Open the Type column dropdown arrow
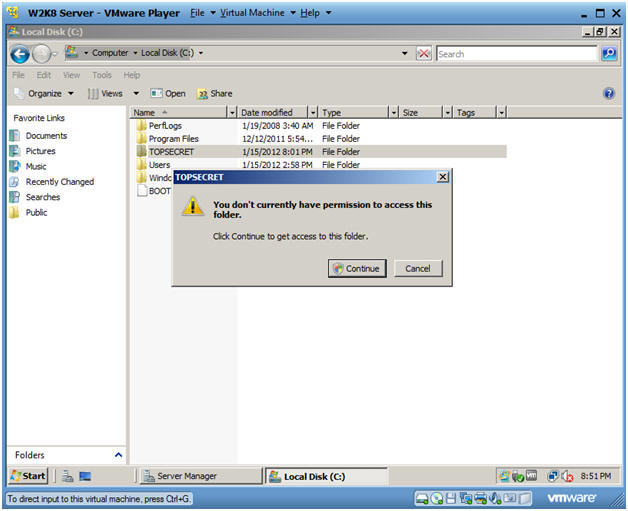The height and width of the screenshot is (511, 628). coord(394,113)
